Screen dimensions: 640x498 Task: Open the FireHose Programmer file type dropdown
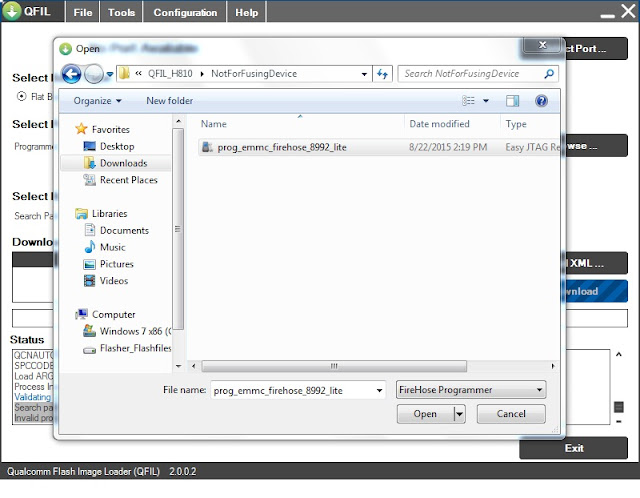(x=471, y=390)
